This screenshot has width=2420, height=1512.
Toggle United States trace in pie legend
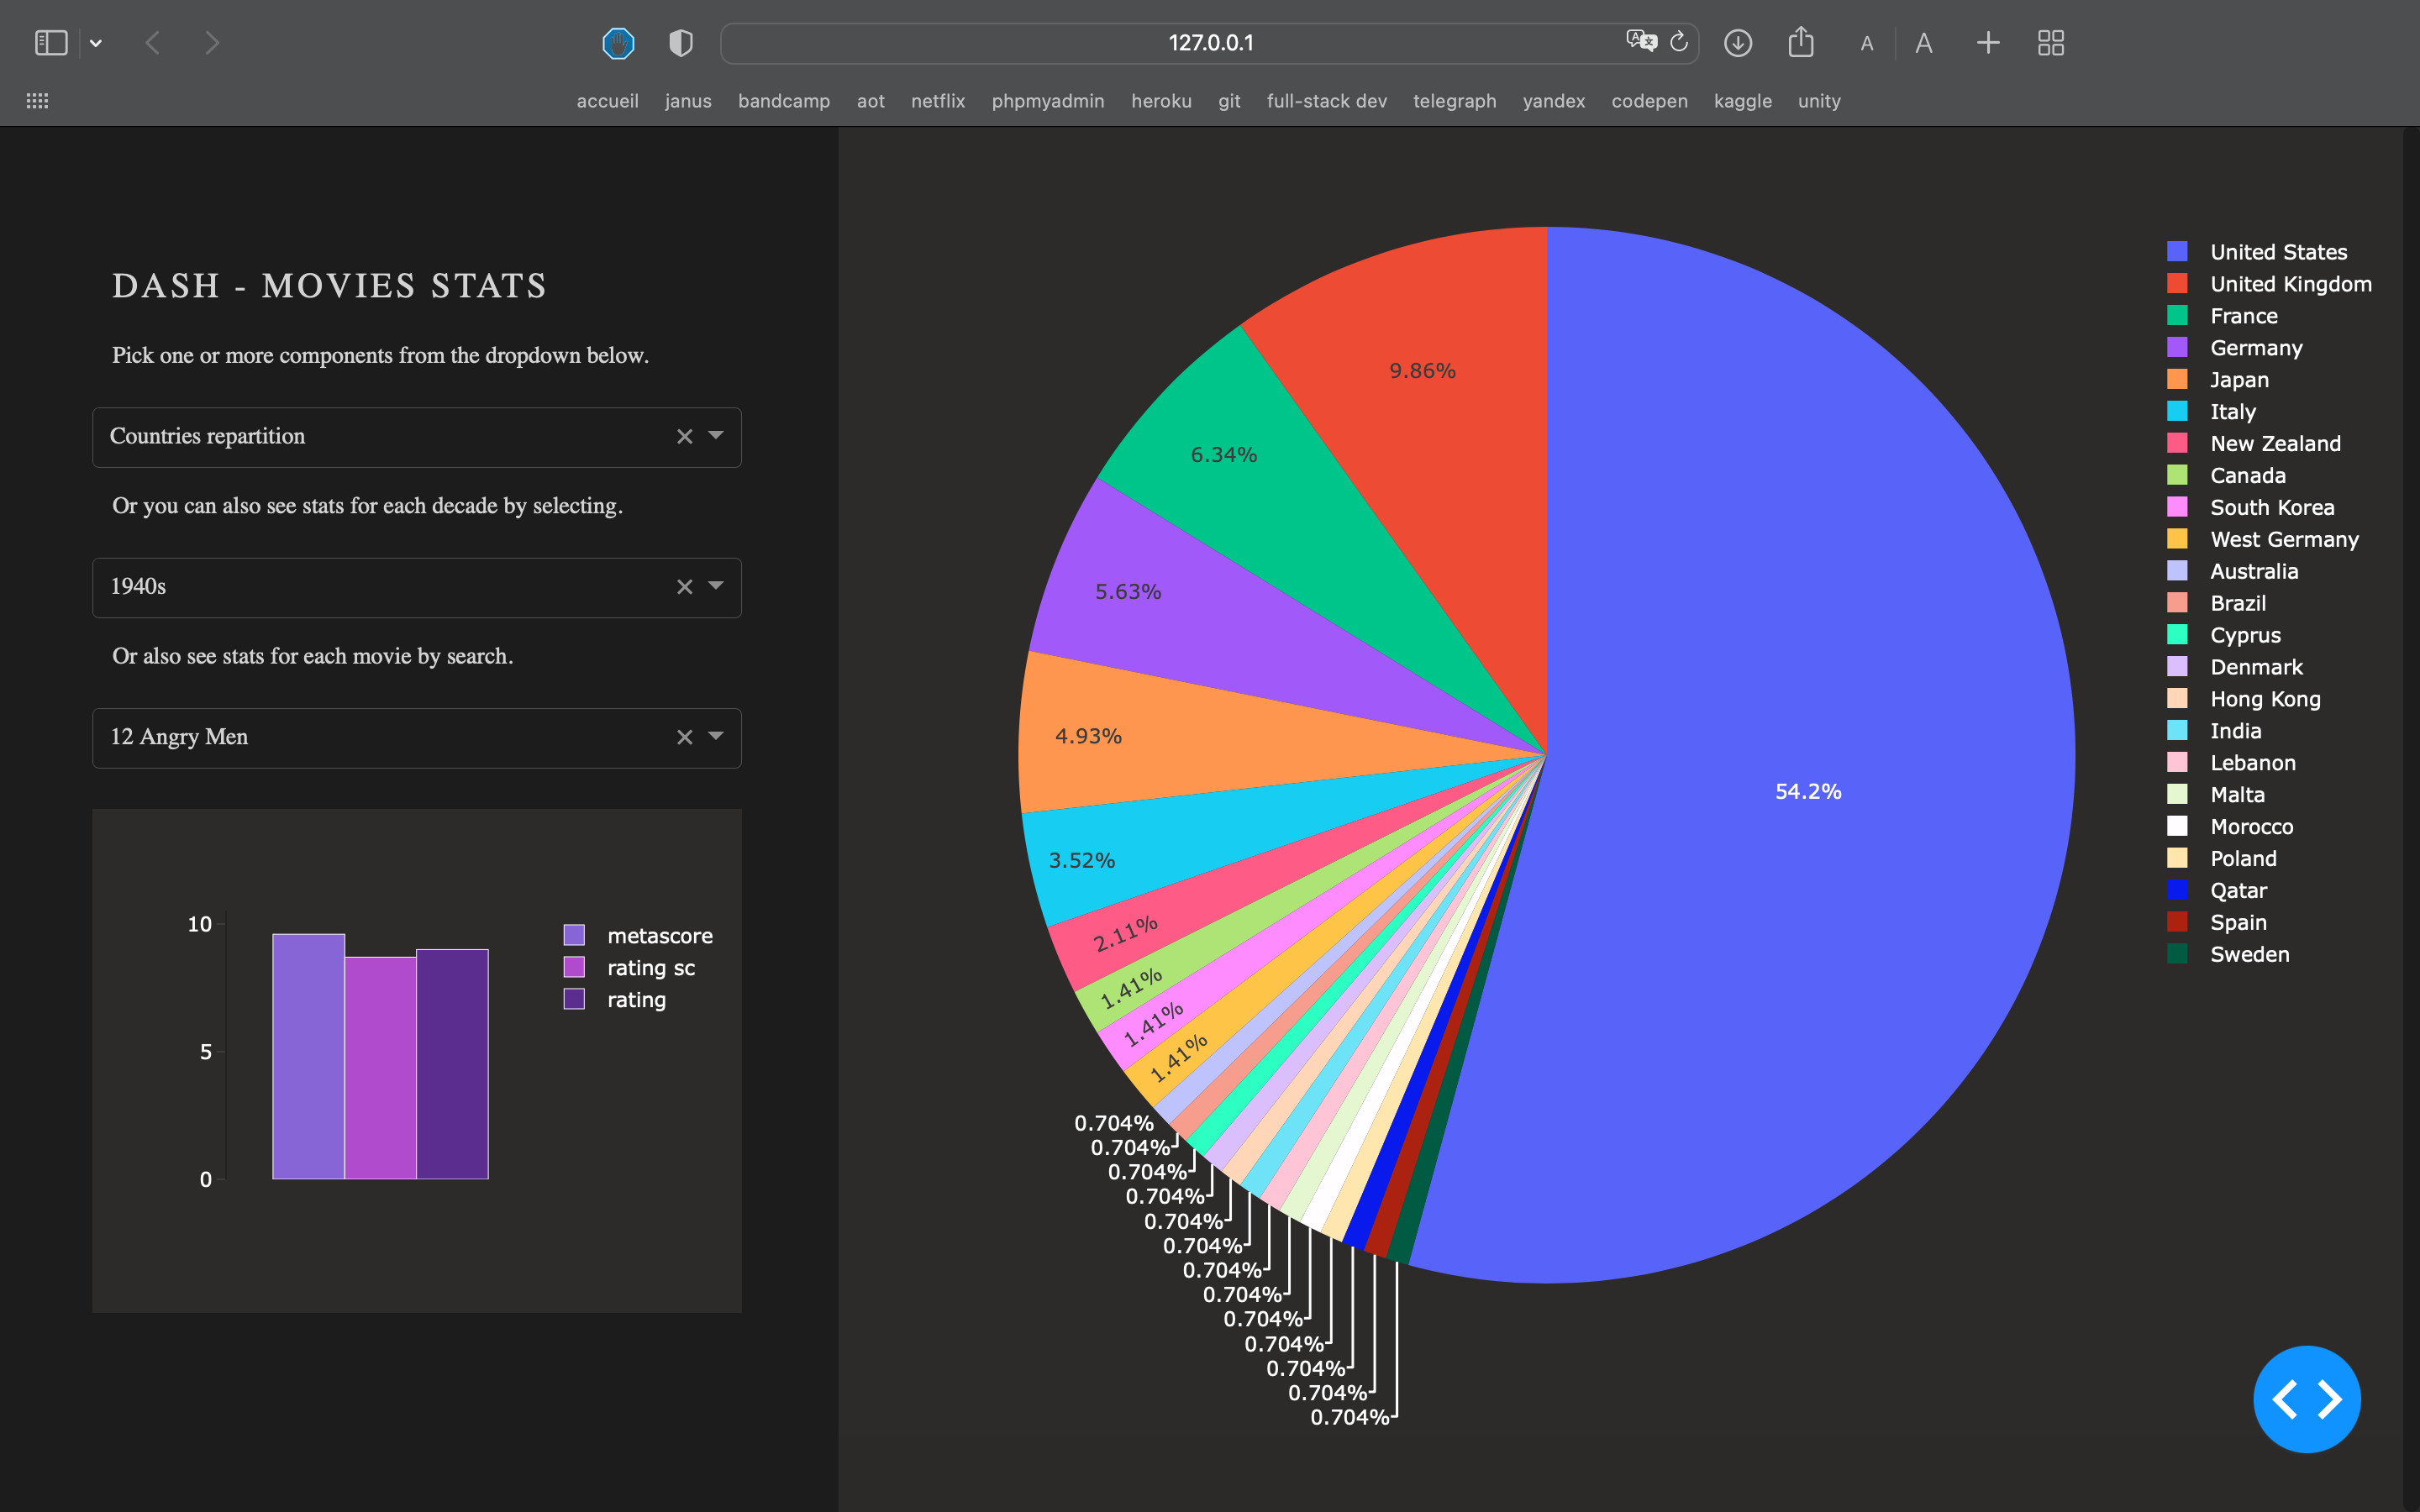tap(2278, 252)
